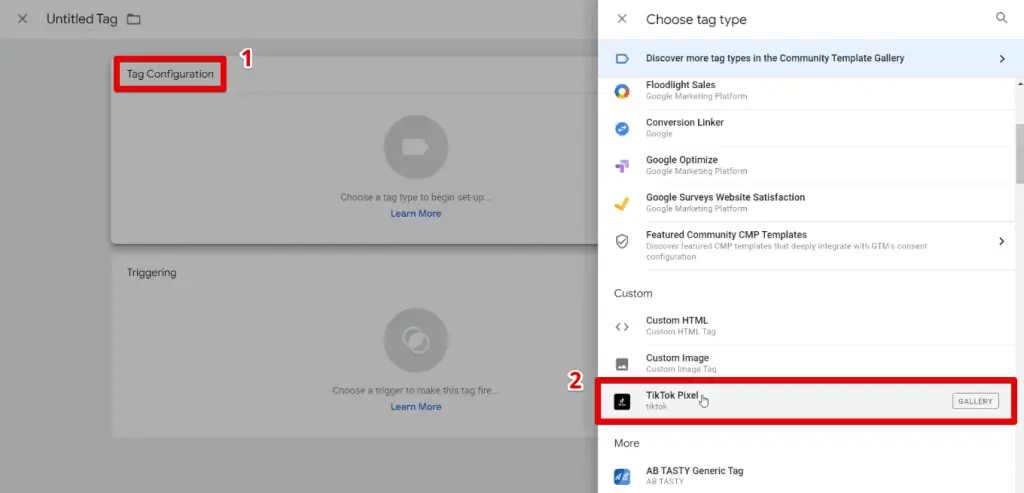Close the Untitled Tag editor
Viewport: 1024px width, 493px height.
click(x=22, y=19)
